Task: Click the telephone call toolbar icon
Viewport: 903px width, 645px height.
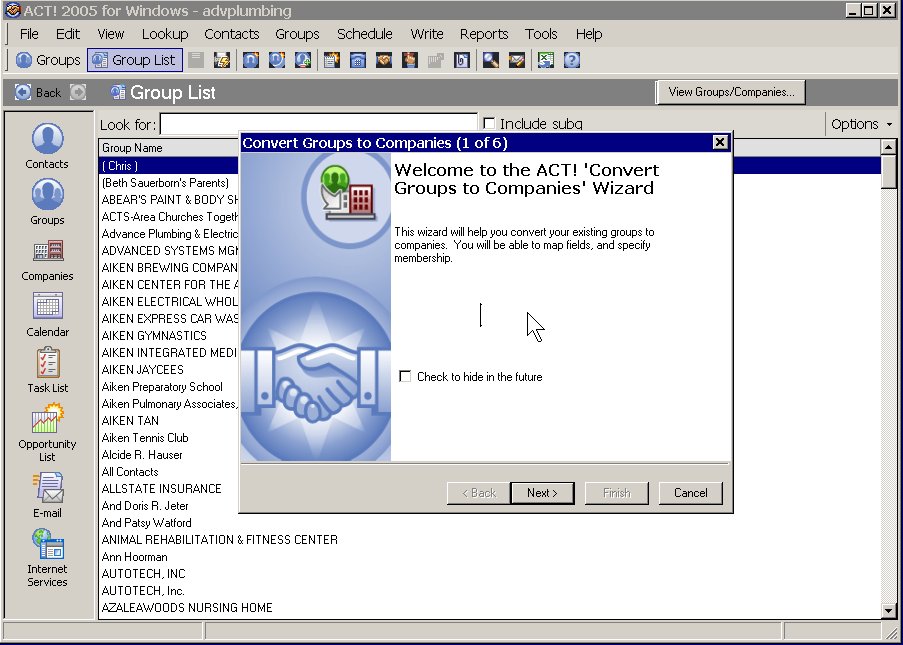Action: [358, 60]
